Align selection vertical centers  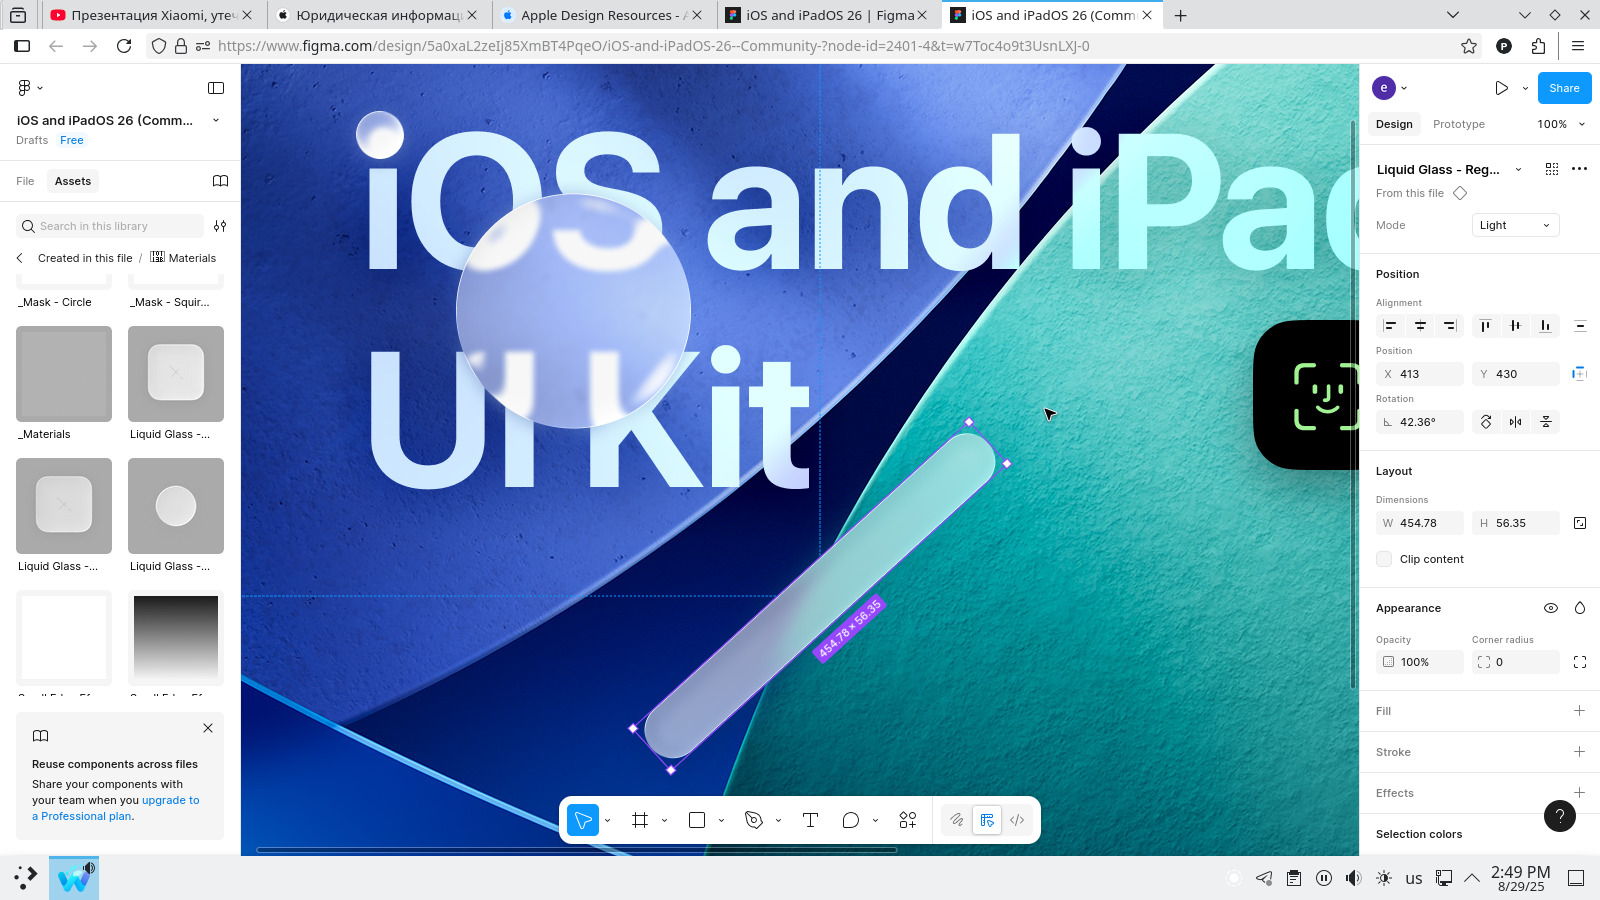pos(1516,326)
